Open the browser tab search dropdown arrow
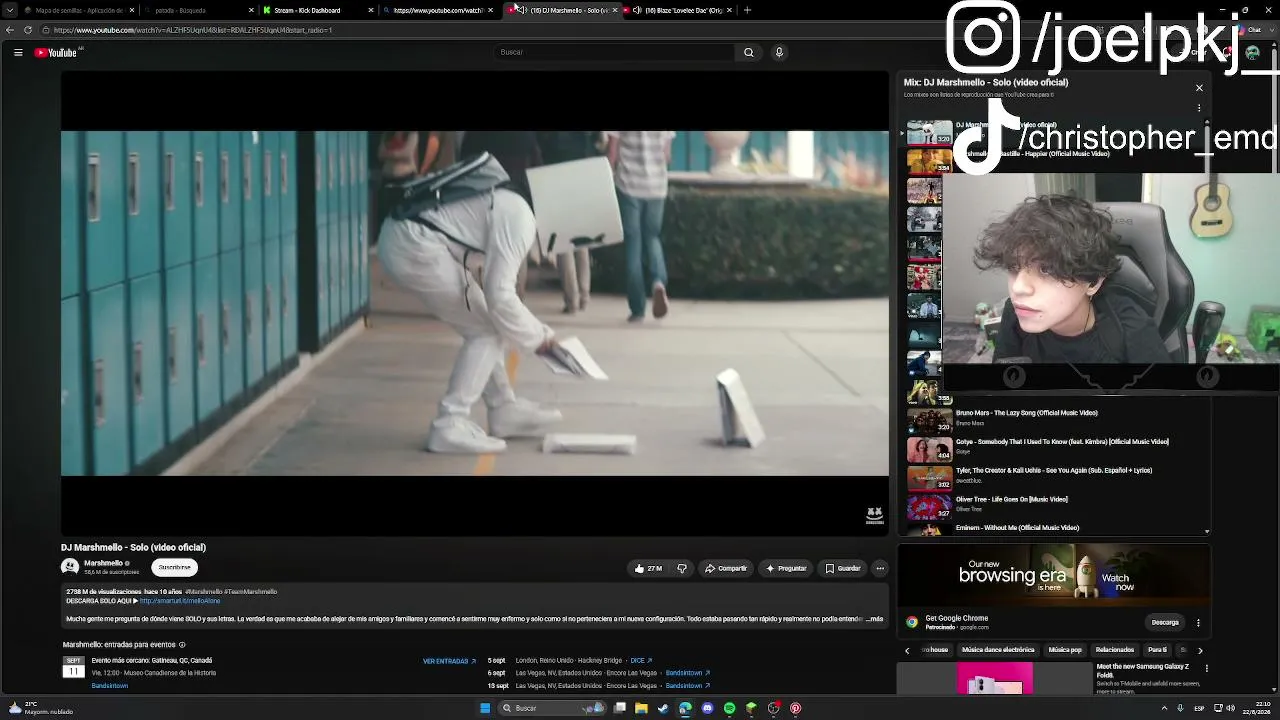This screenshot has width=1280, height=720. (x=10, y=10)
